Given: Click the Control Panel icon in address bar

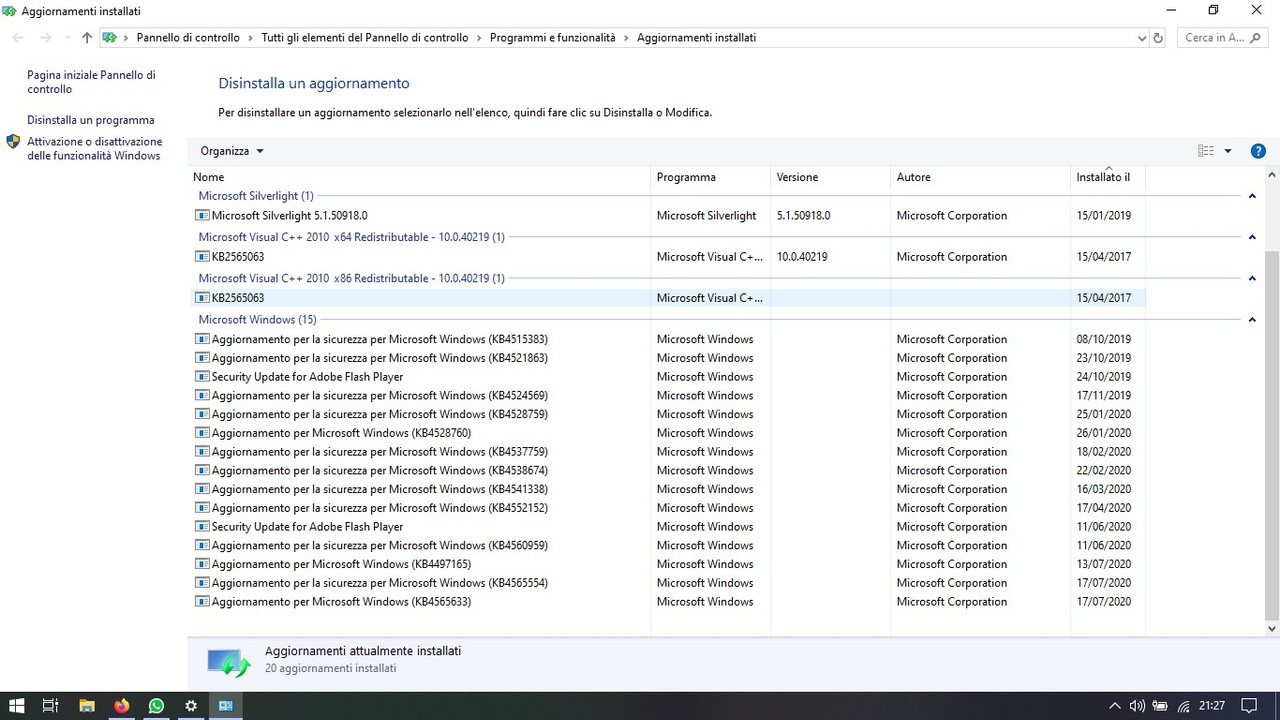Looking at the screenshot, I should (x=110, y=38).
